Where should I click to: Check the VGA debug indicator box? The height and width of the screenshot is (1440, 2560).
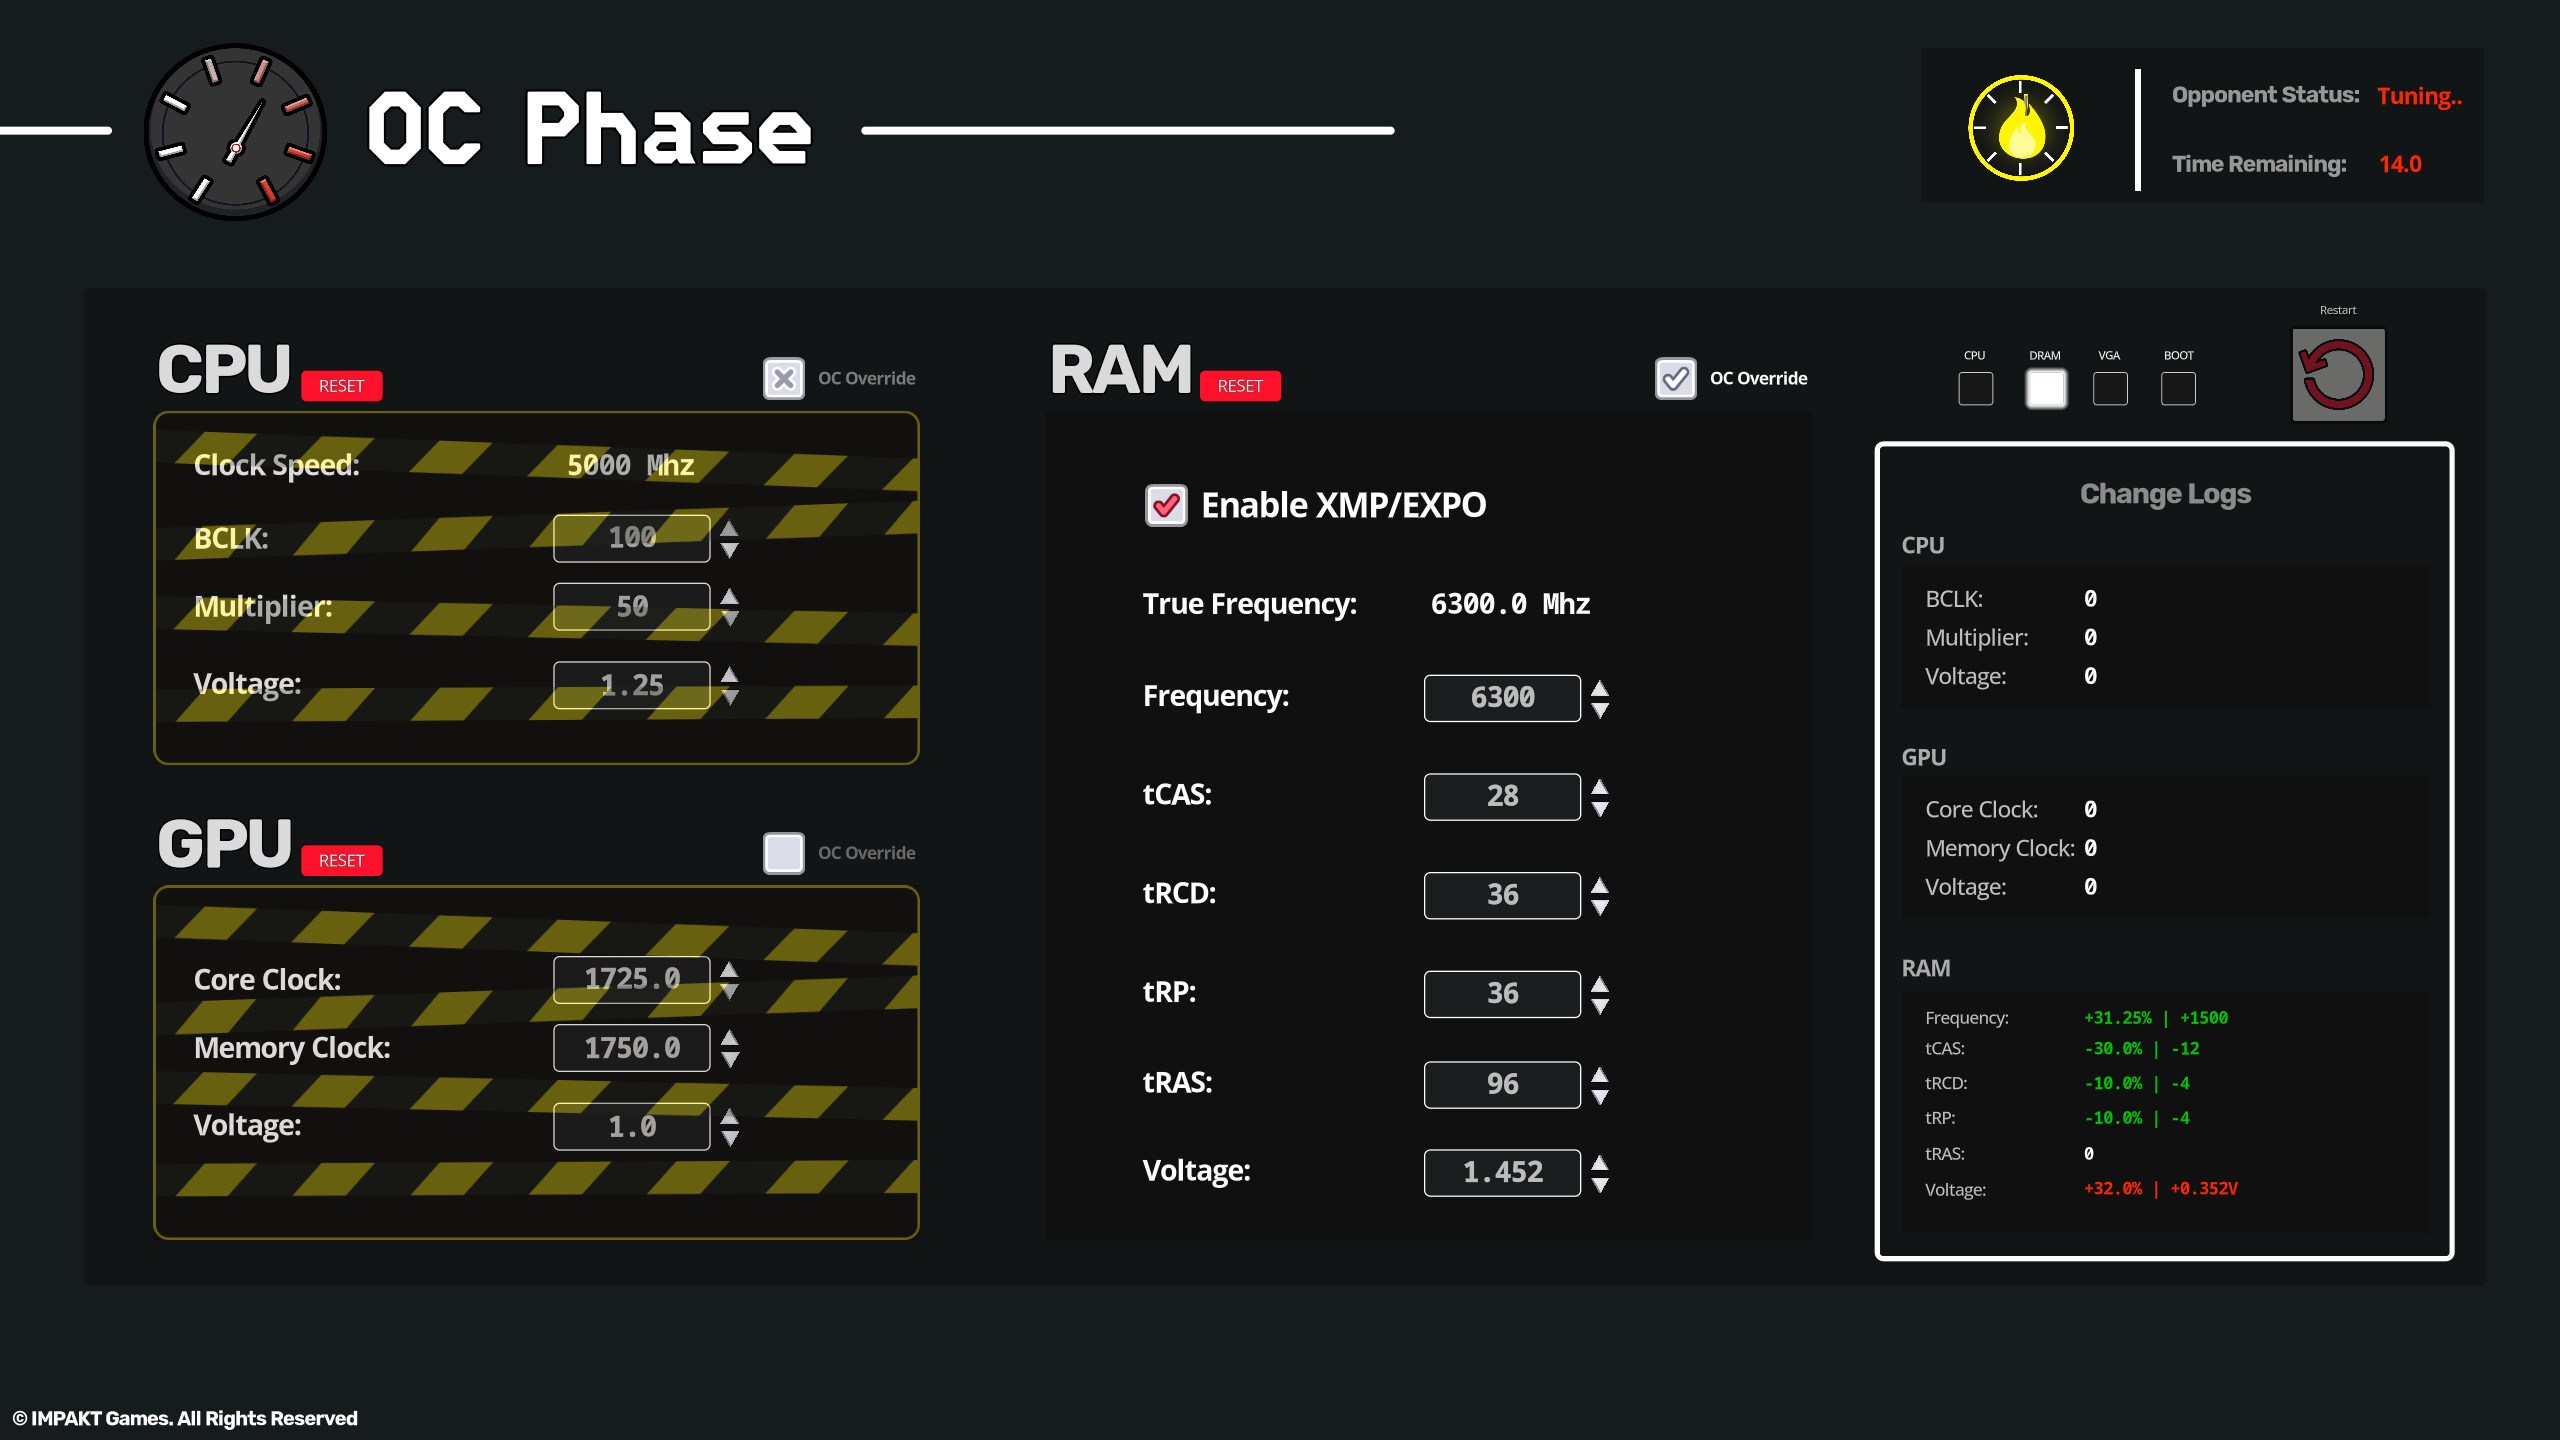tap(2110, 388)
